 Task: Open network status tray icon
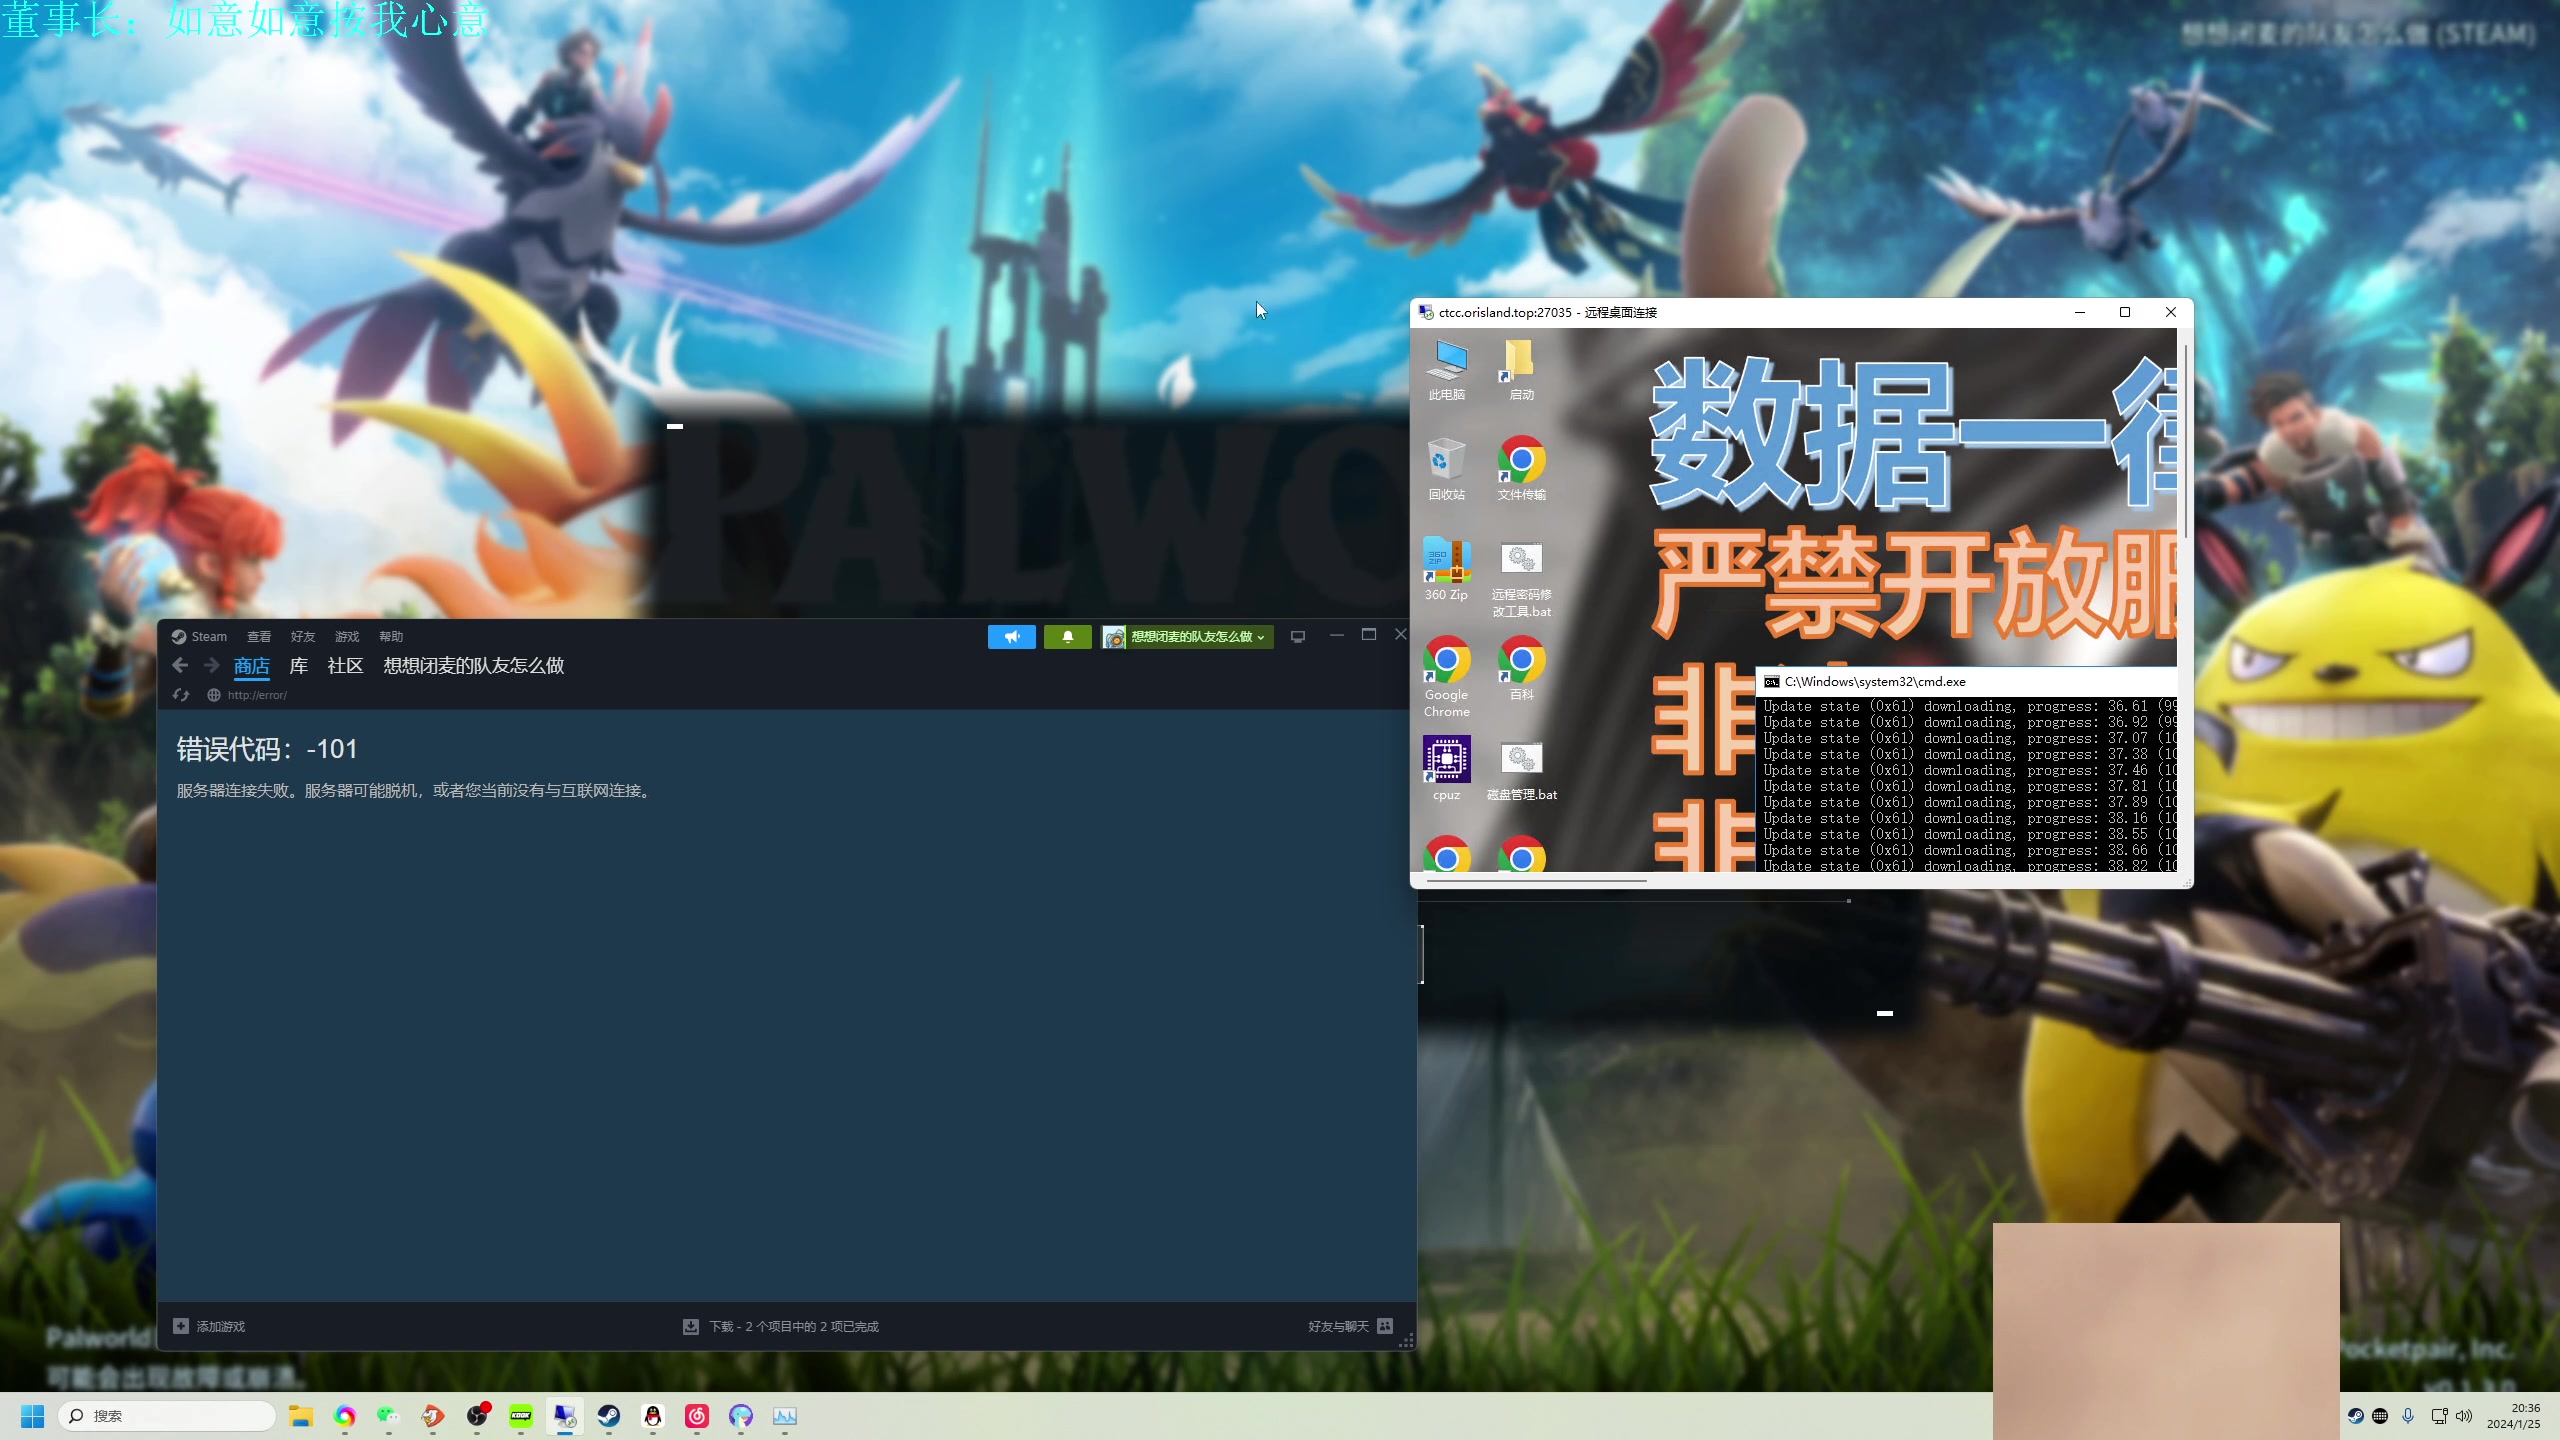point(2439,1416)
